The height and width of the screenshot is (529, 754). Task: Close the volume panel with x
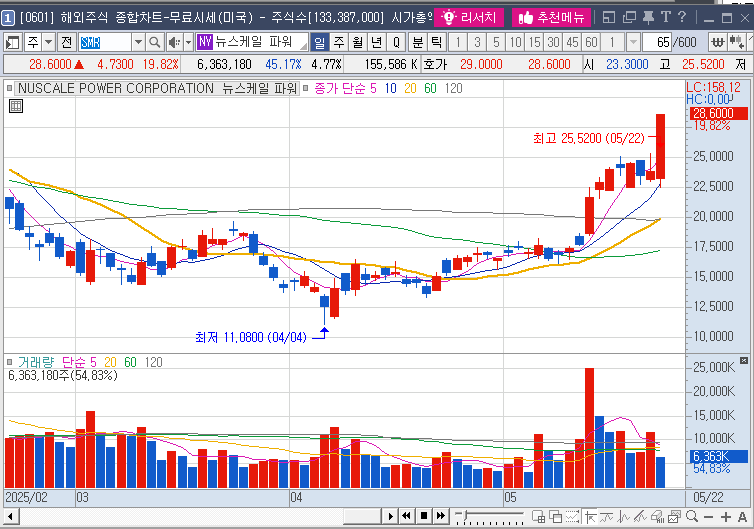point(744,360)
